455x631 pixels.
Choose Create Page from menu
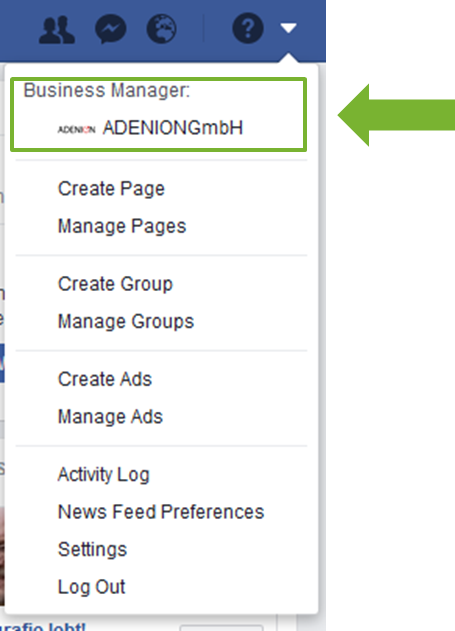point(111,189)
